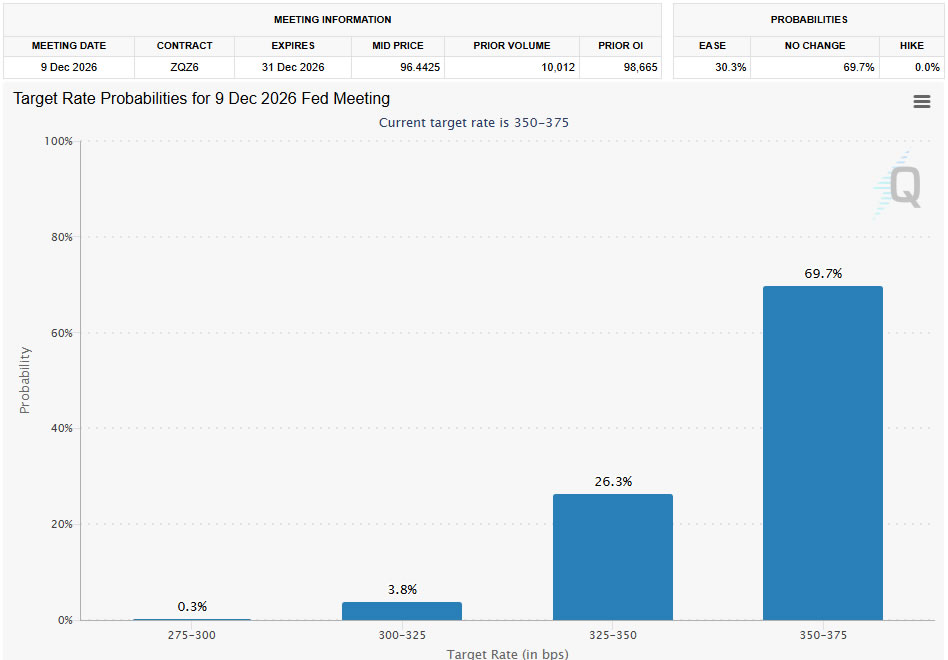The width and height of the screenshot is (948, 660).
Task: Click the Target Rate Probabilities chart title
Action: pyautogui.click(x=201, y=99)
